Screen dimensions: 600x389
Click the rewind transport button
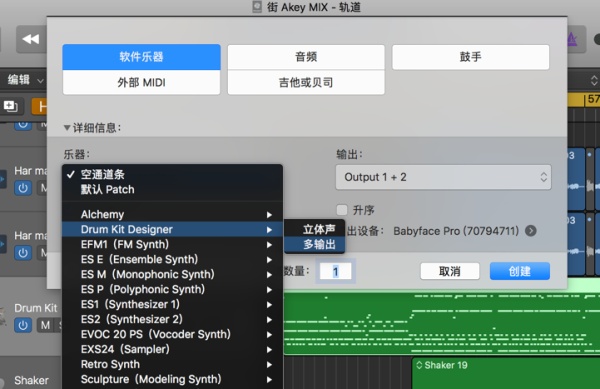pyautogui.click(x=31, y=39)
